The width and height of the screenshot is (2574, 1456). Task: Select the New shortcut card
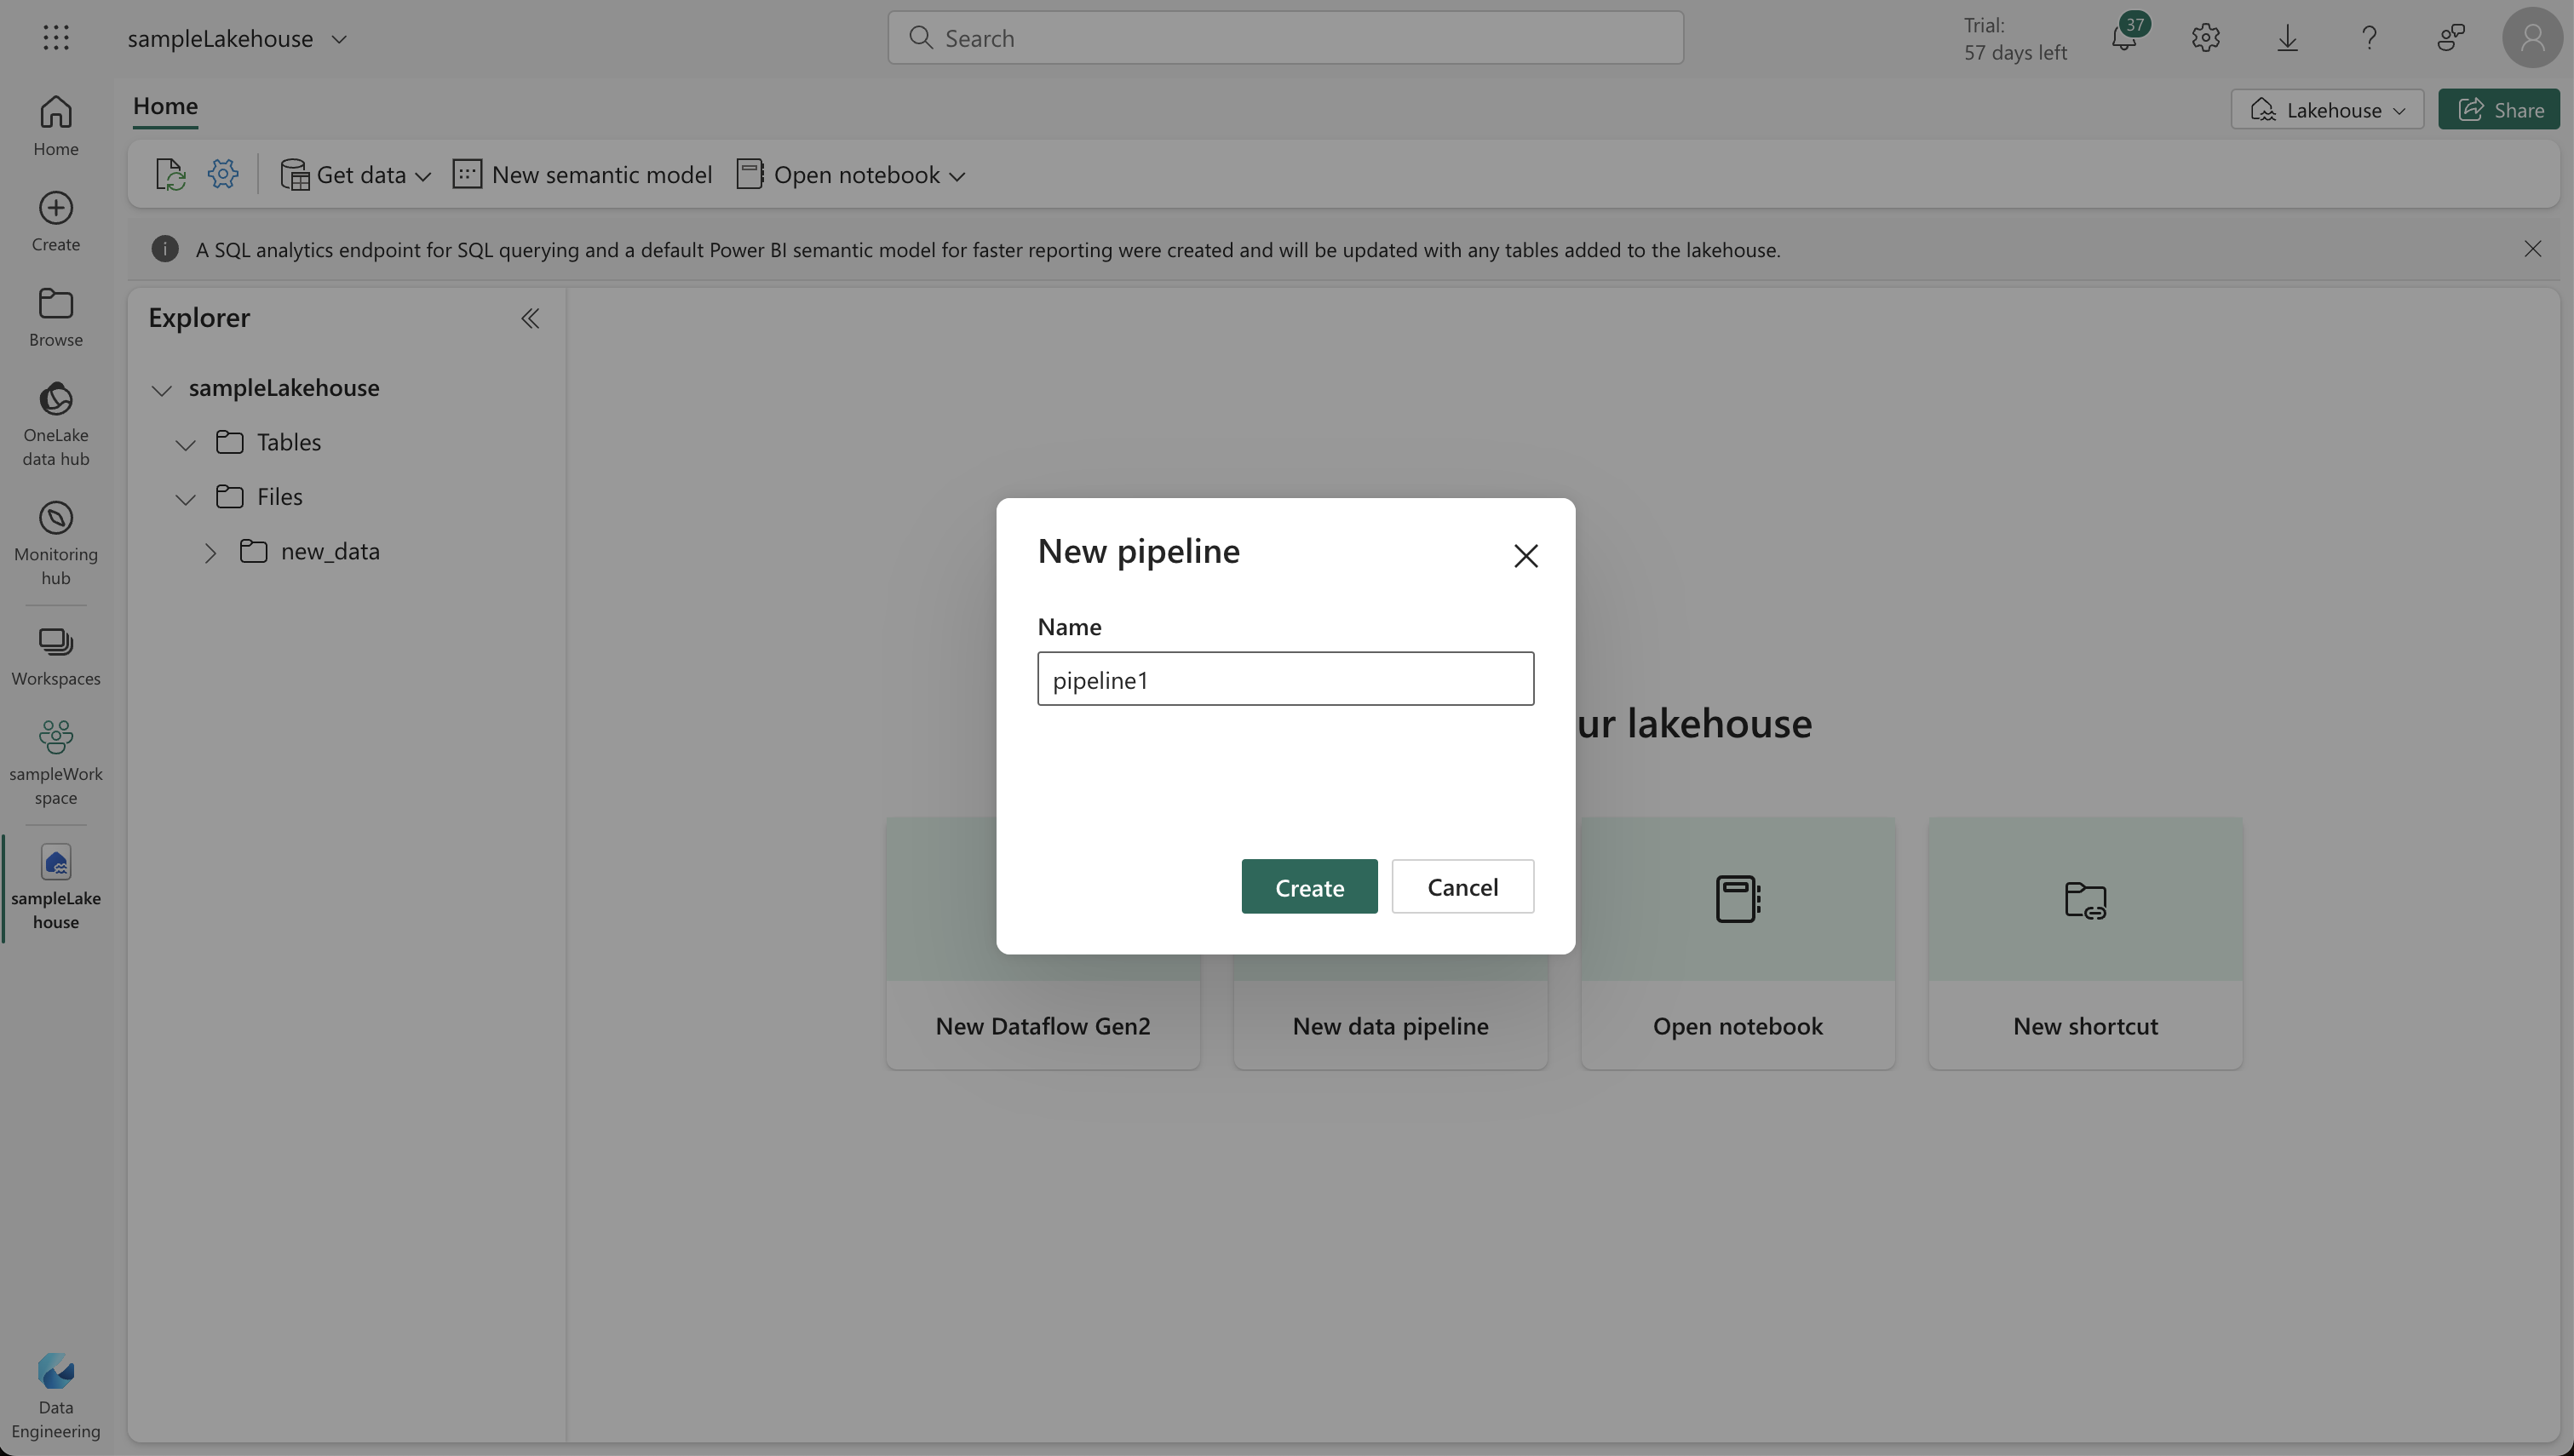[x=2085, y=943]
